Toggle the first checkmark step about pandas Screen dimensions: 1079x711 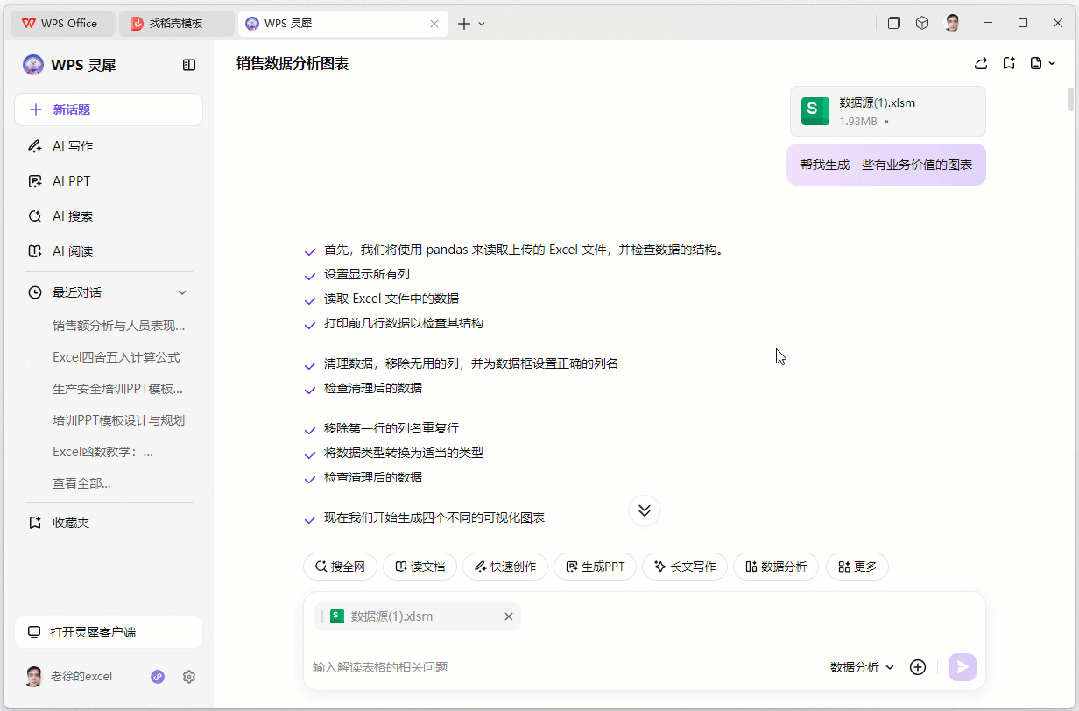(x=309, y=249)
